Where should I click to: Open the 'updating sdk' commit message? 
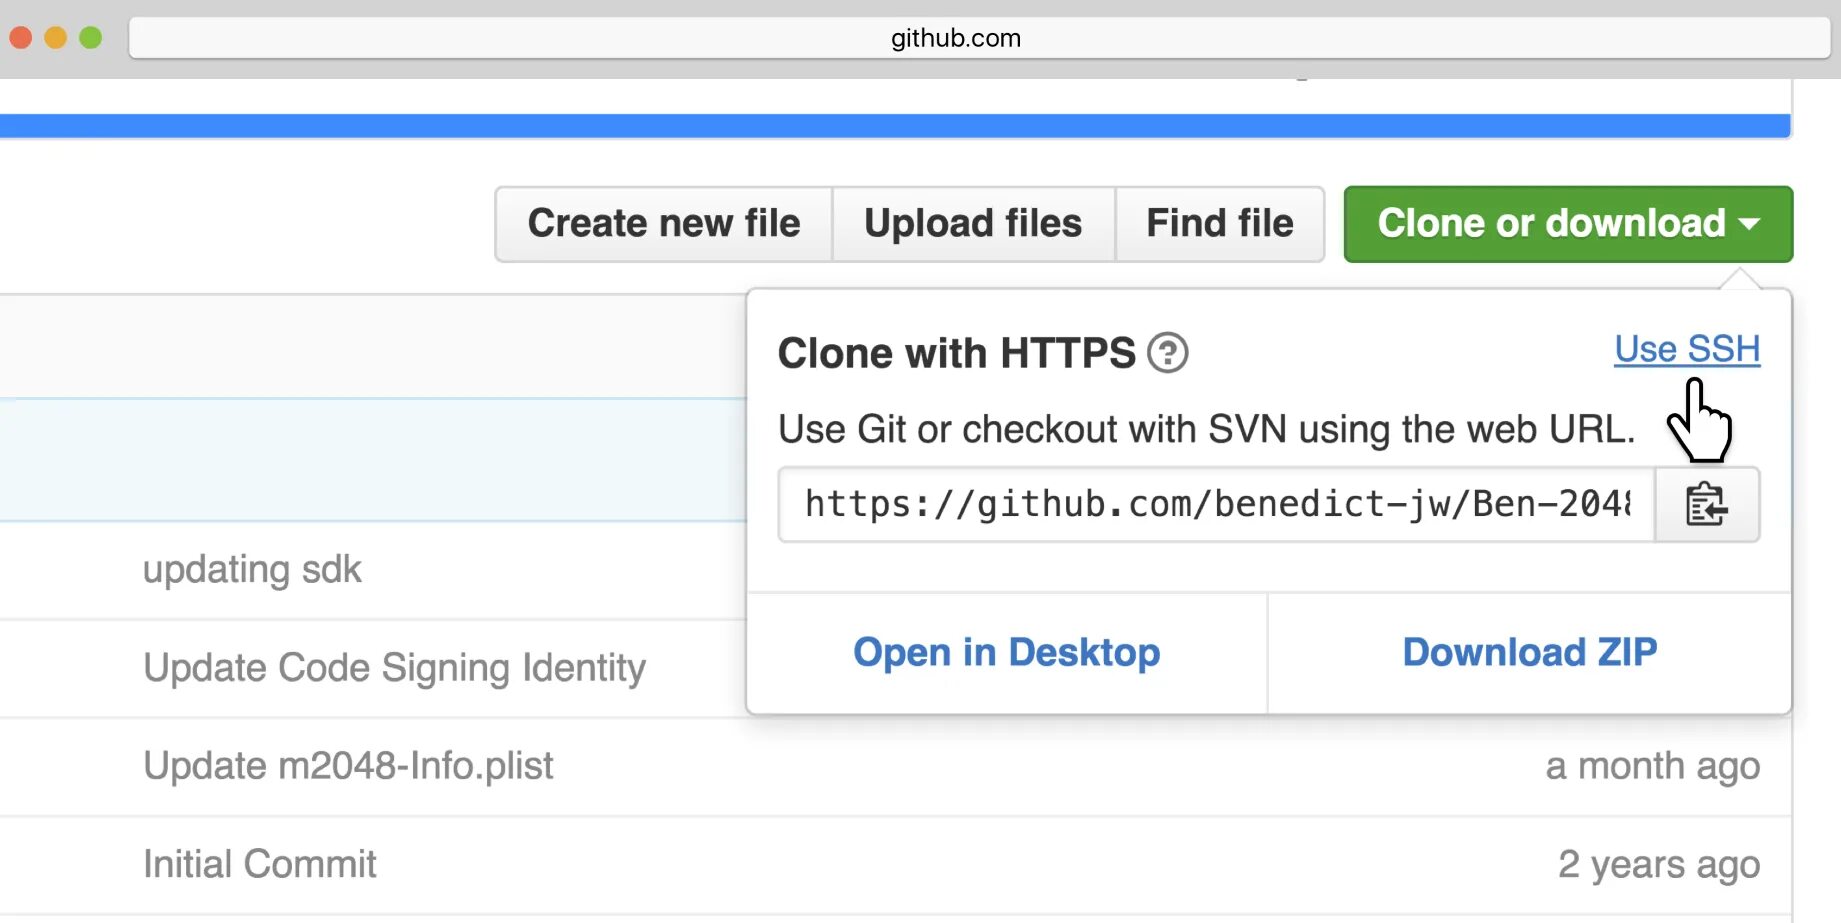click(x=252, y=570)
